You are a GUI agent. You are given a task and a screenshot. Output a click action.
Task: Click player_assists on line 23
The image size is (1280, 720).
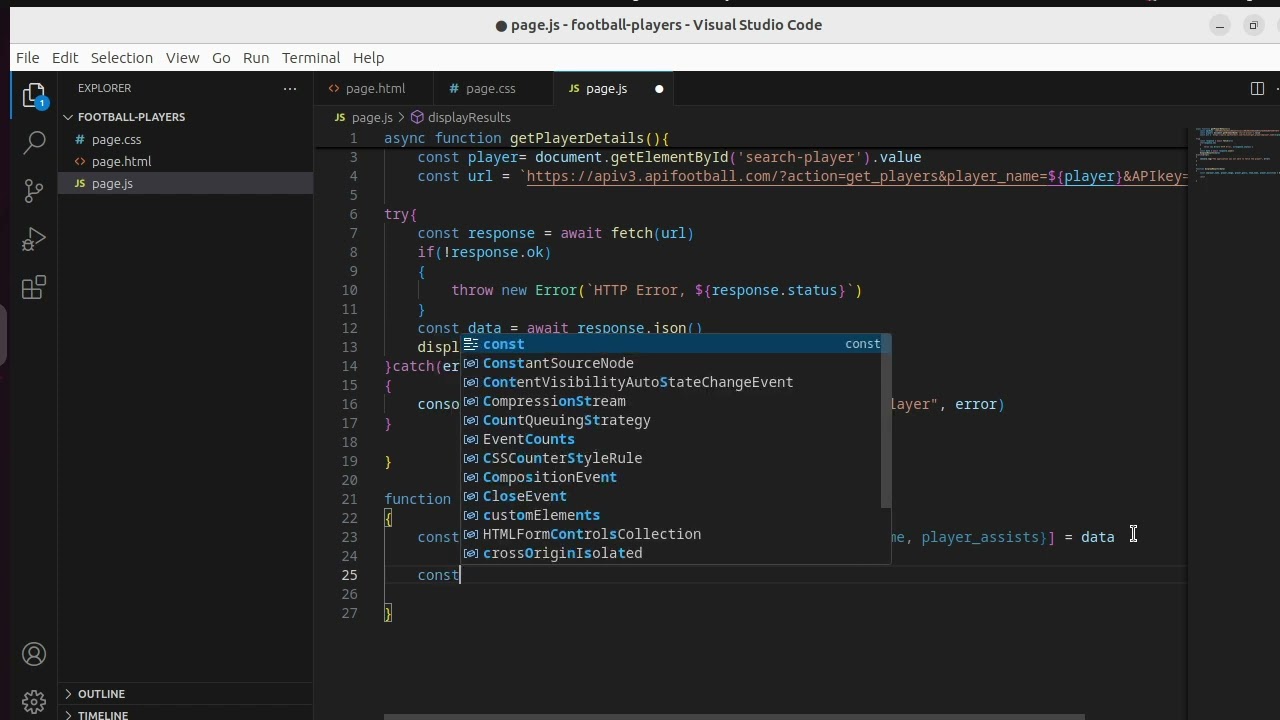pos(980,537)
